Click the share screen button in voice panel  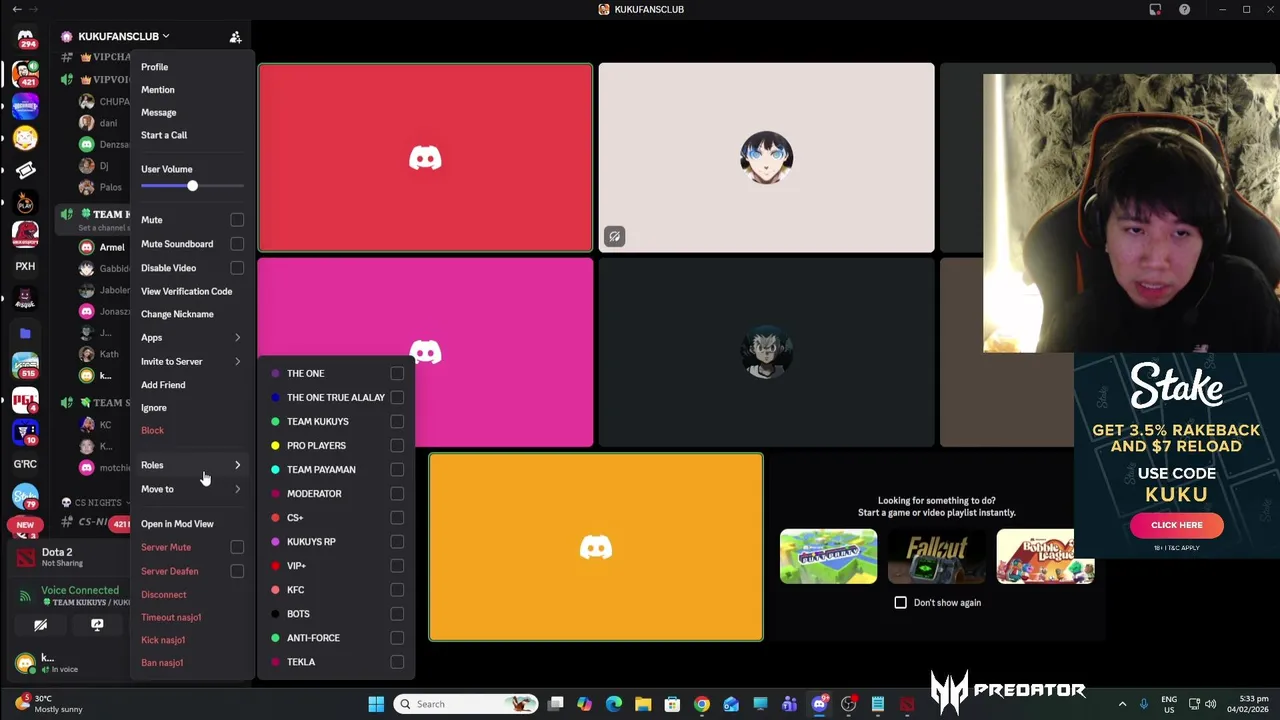tap(97, 625)
